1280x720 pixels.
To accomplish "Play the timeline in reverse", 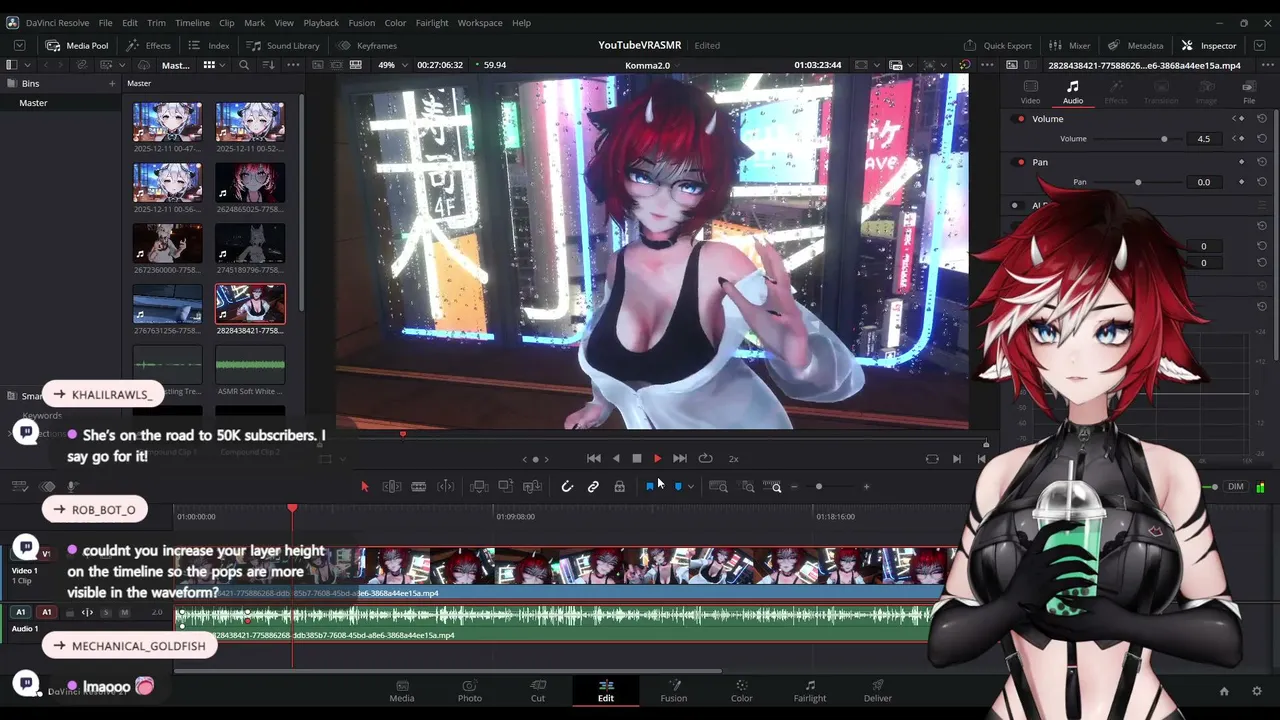I will [x=616, y=458].
